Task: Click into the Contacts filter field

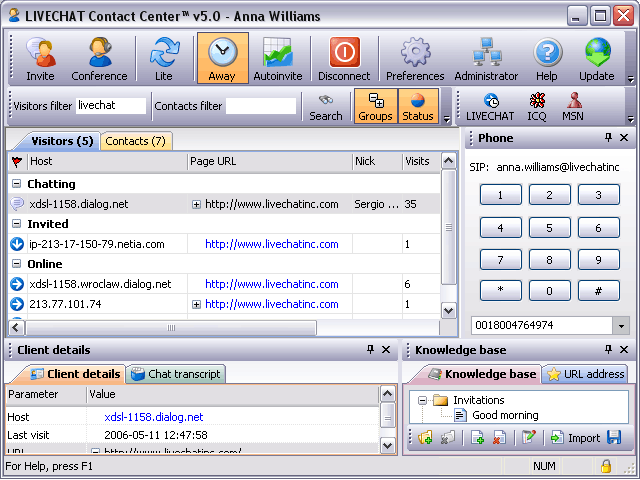Action: (x=261, y=106)
